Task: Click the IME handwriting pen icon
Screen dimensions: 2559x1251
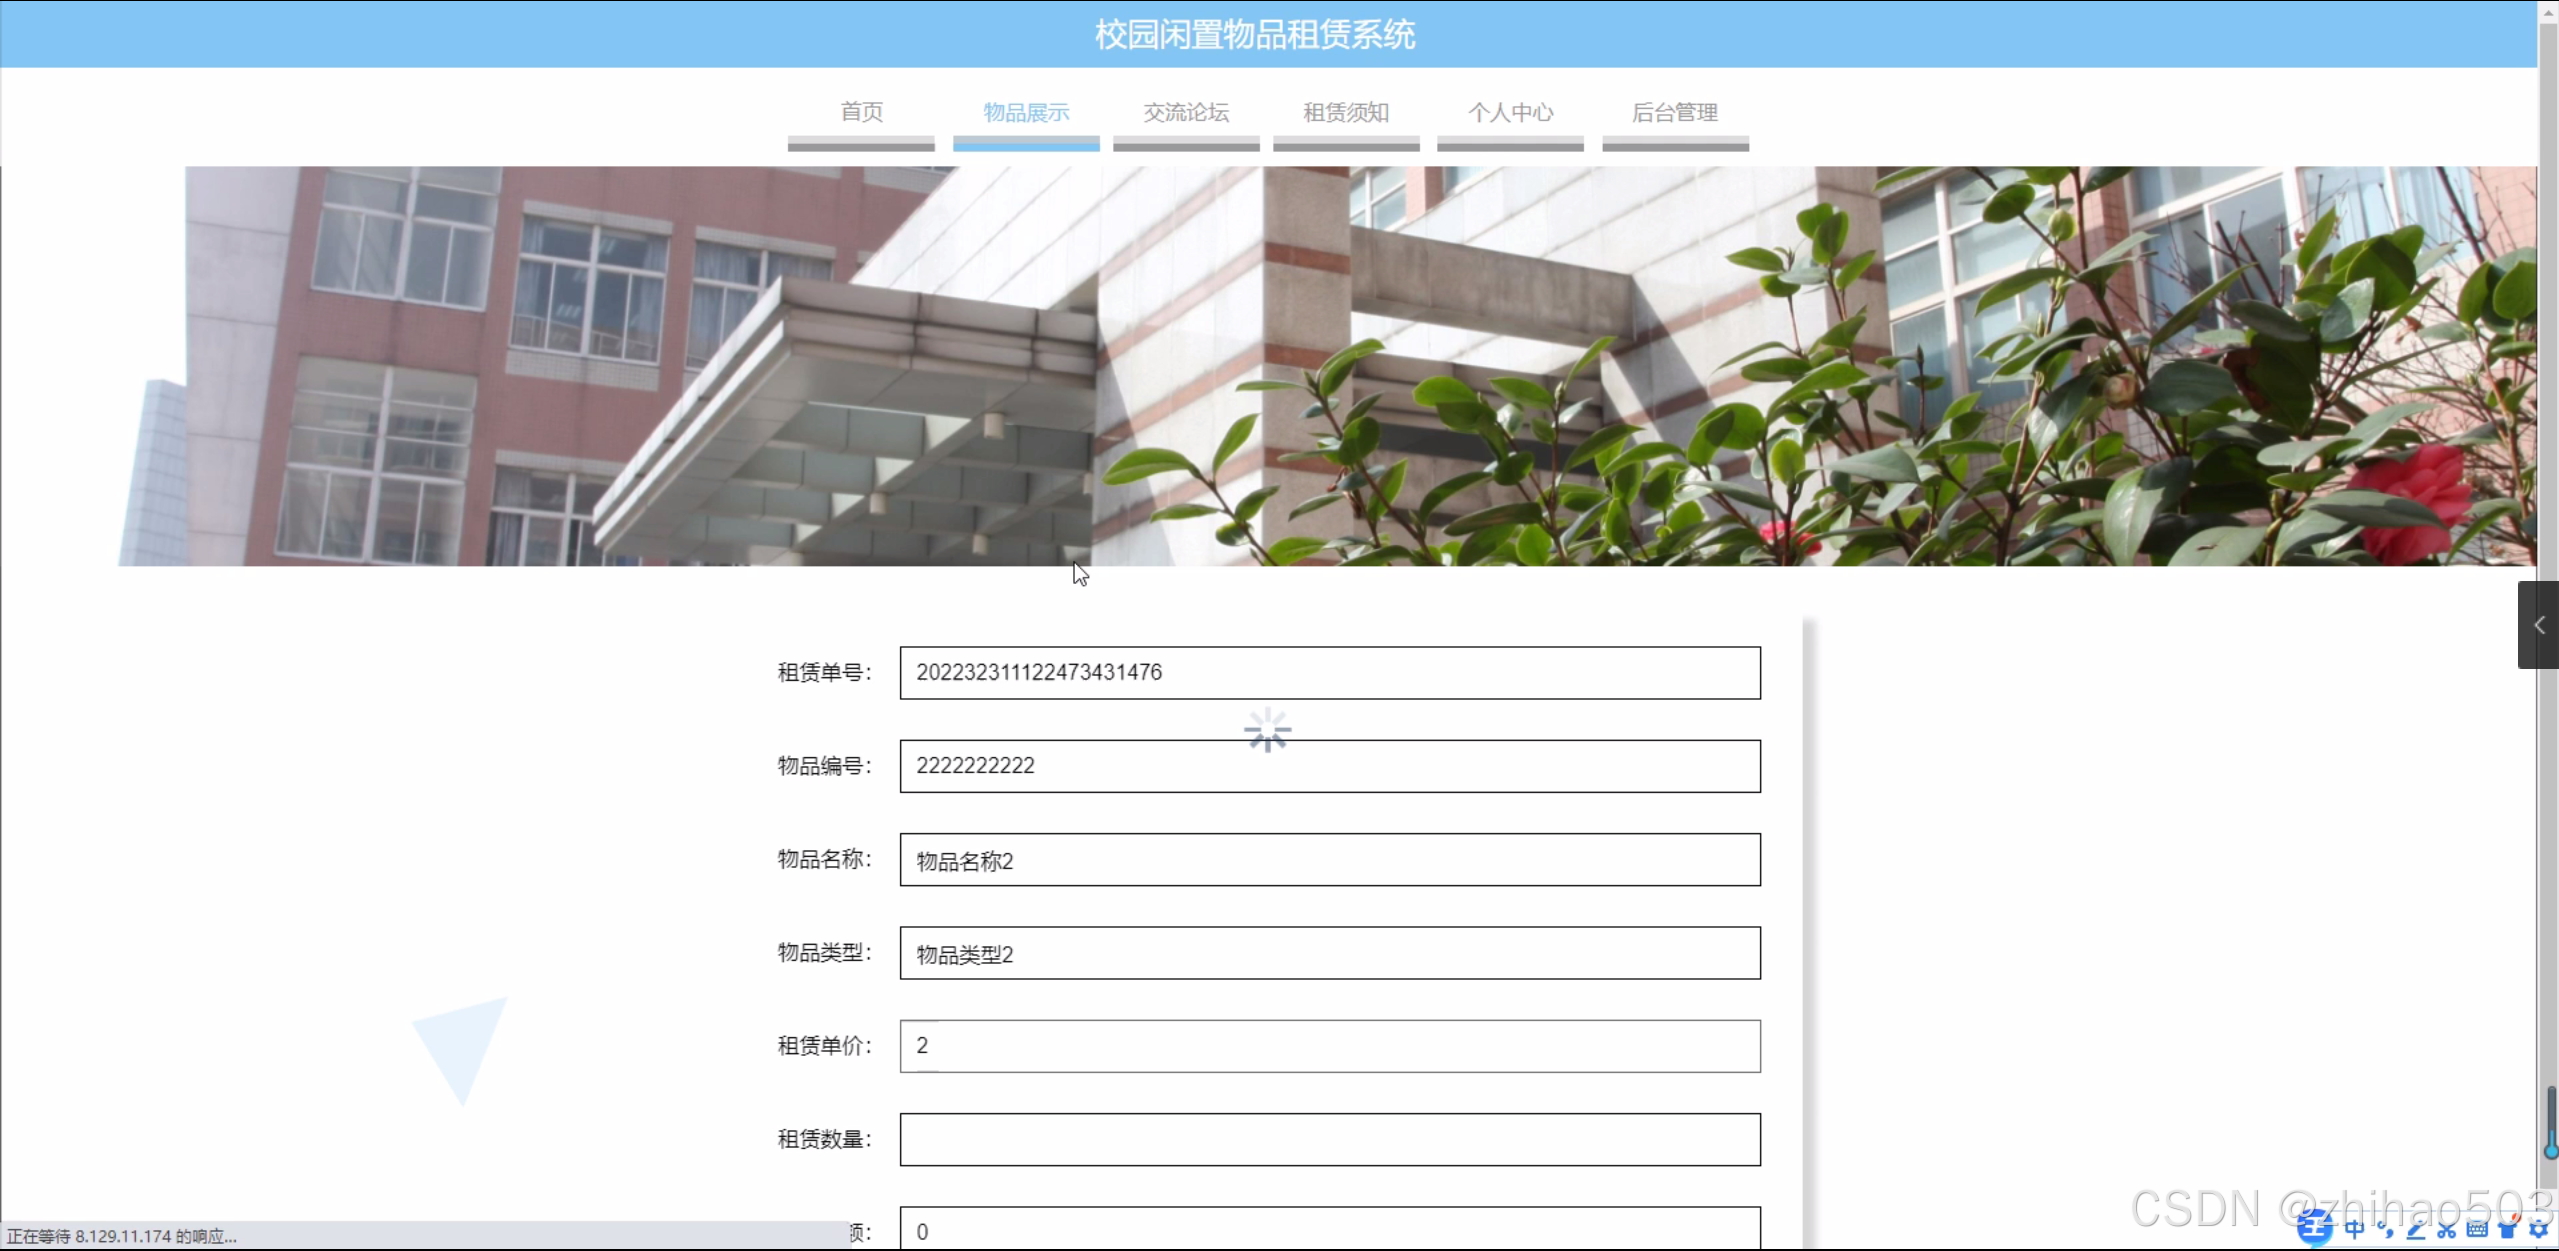Action: click(x=2416, y=1230)
